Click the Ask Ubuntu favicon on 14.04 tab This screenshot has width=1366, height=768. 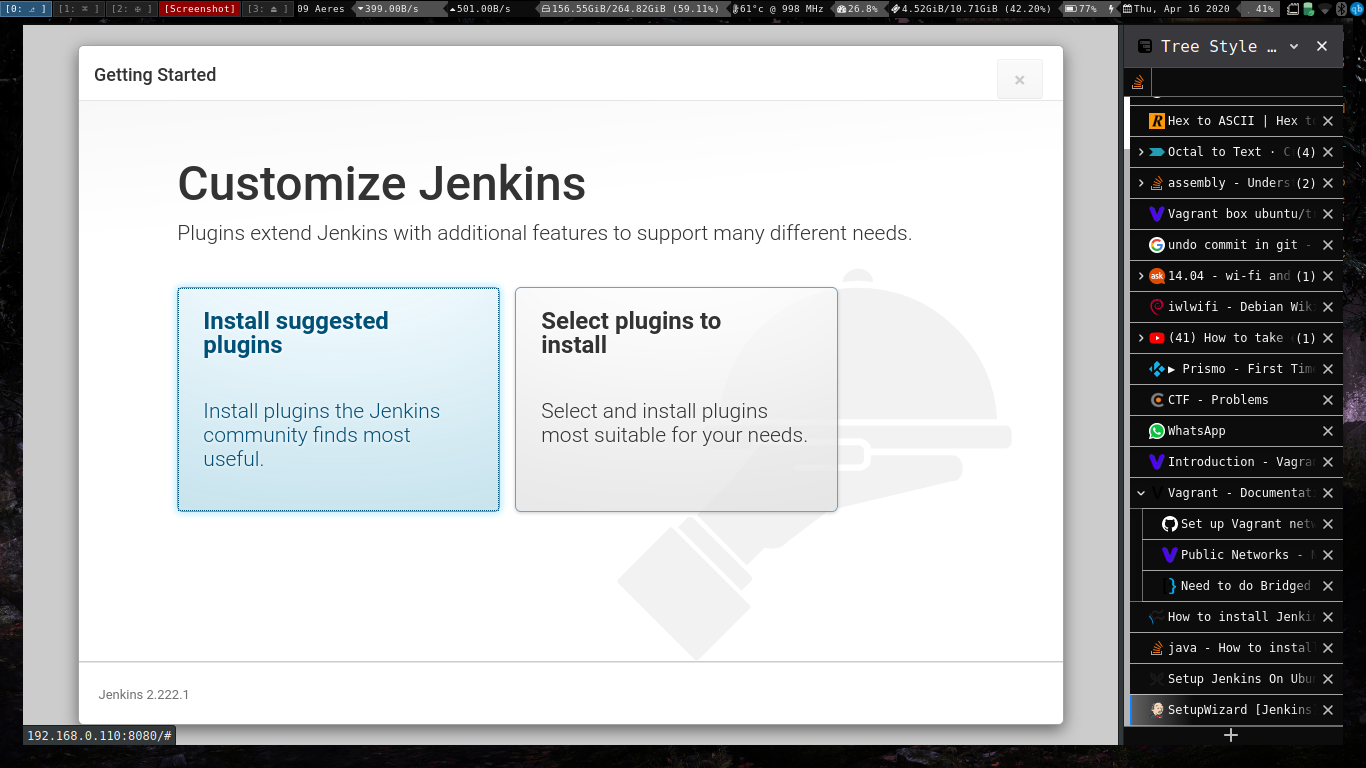[1157, 276]
